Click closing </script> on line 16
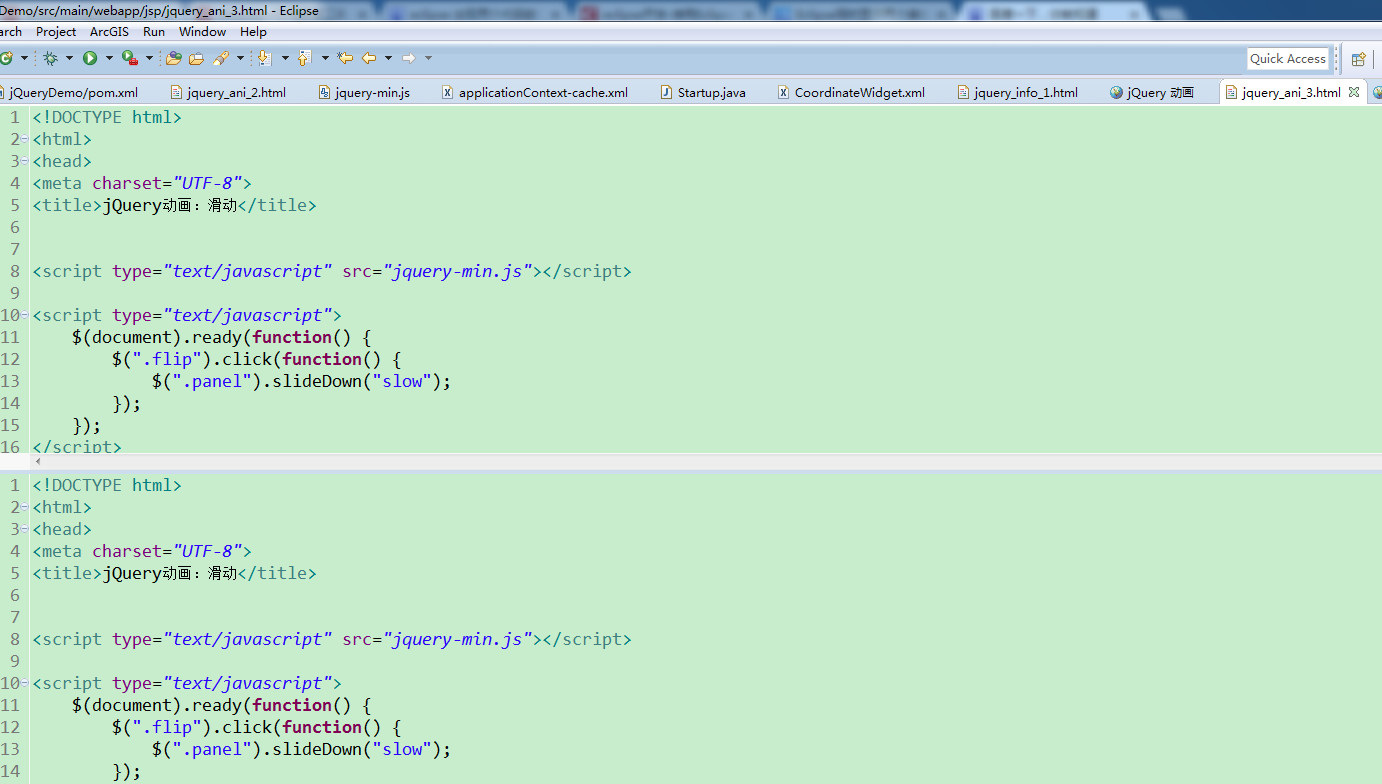The width and height of the screenshot is (1382, 784). (x=77, y=447)
